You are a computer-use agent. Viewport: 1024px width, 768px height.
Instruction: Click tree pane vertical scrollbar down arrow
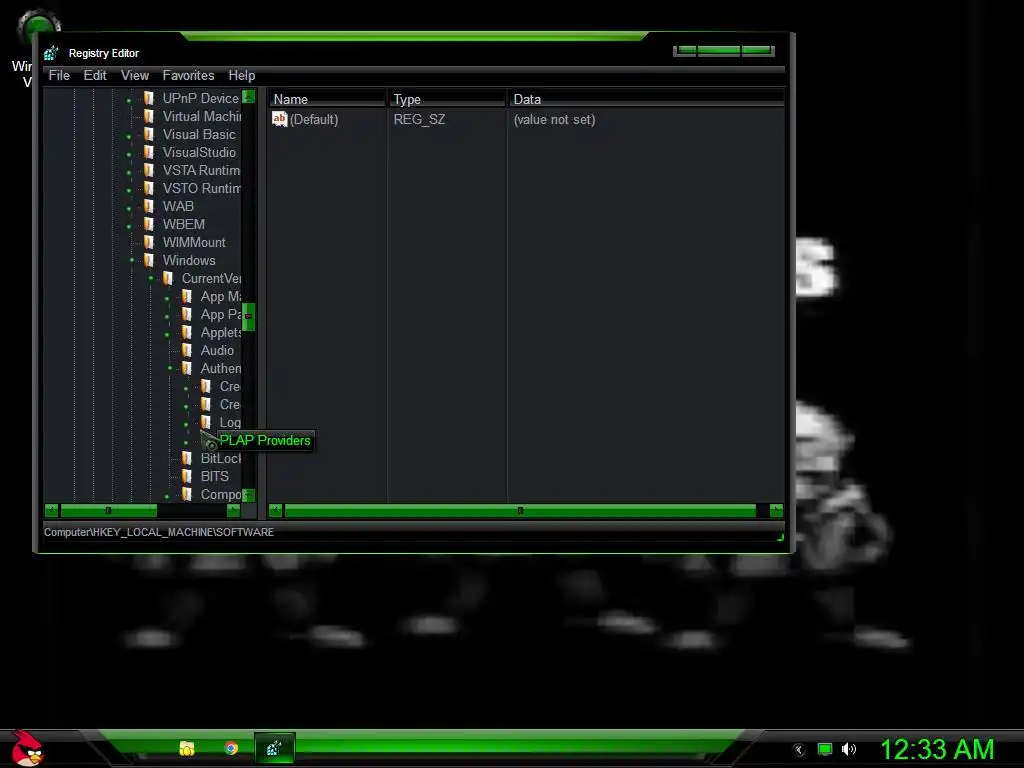tap(249, 495)
